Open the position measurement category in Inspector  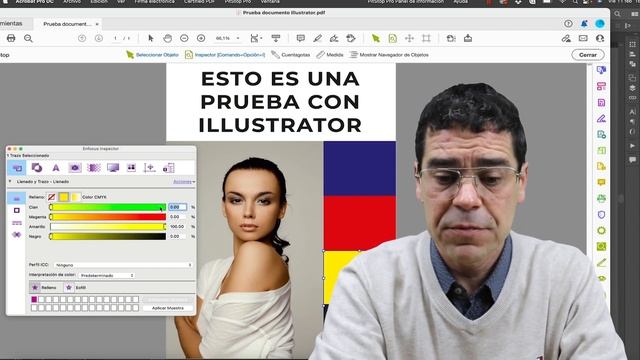tap(149, 168)
